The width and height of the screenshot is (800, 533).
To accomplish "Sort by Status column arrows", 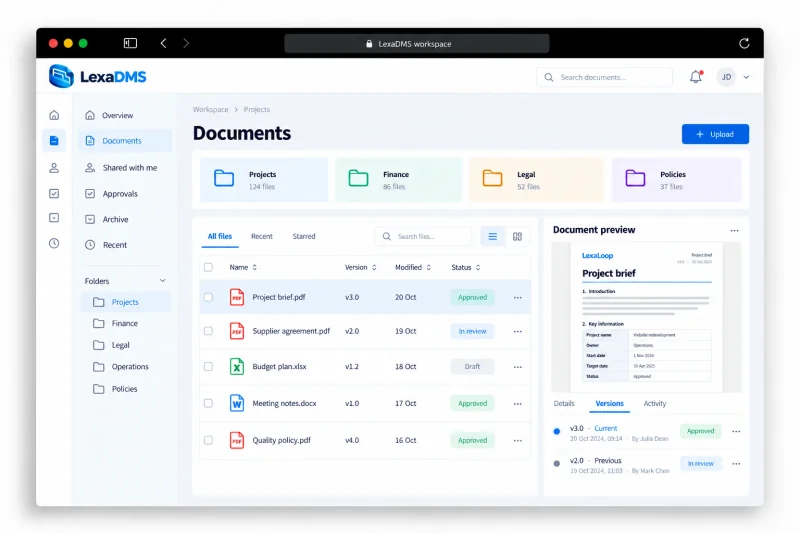I will pos(478,267).
